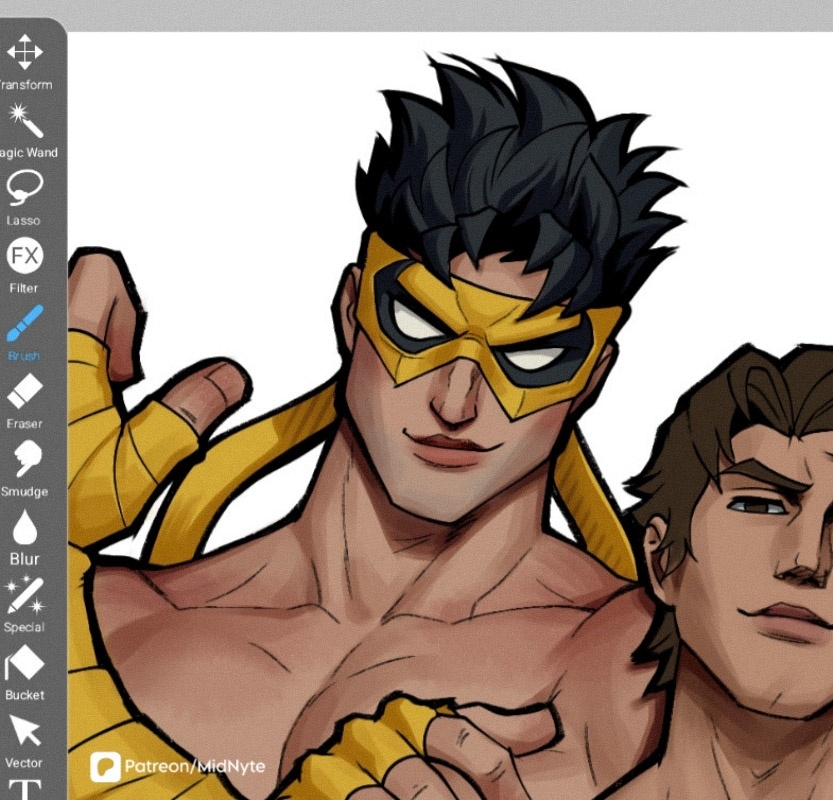Click the gray bar above the canvas
833x800 pixels.
click(x=450, y=14)
